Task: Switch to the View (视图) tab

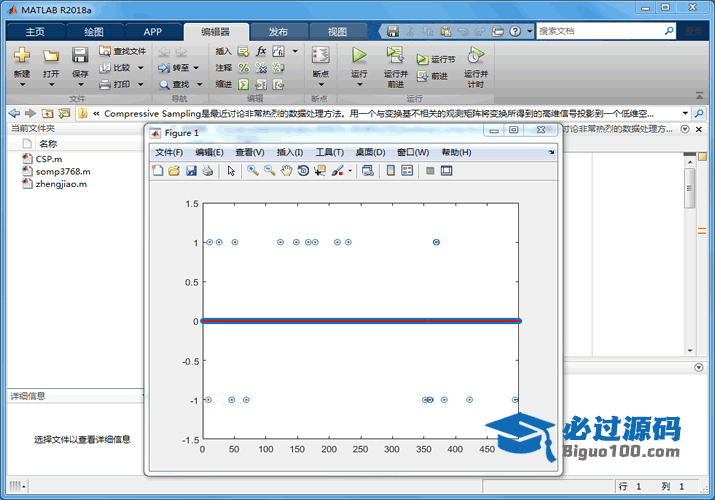Action: pyautogui.click(x=337, y=31)
